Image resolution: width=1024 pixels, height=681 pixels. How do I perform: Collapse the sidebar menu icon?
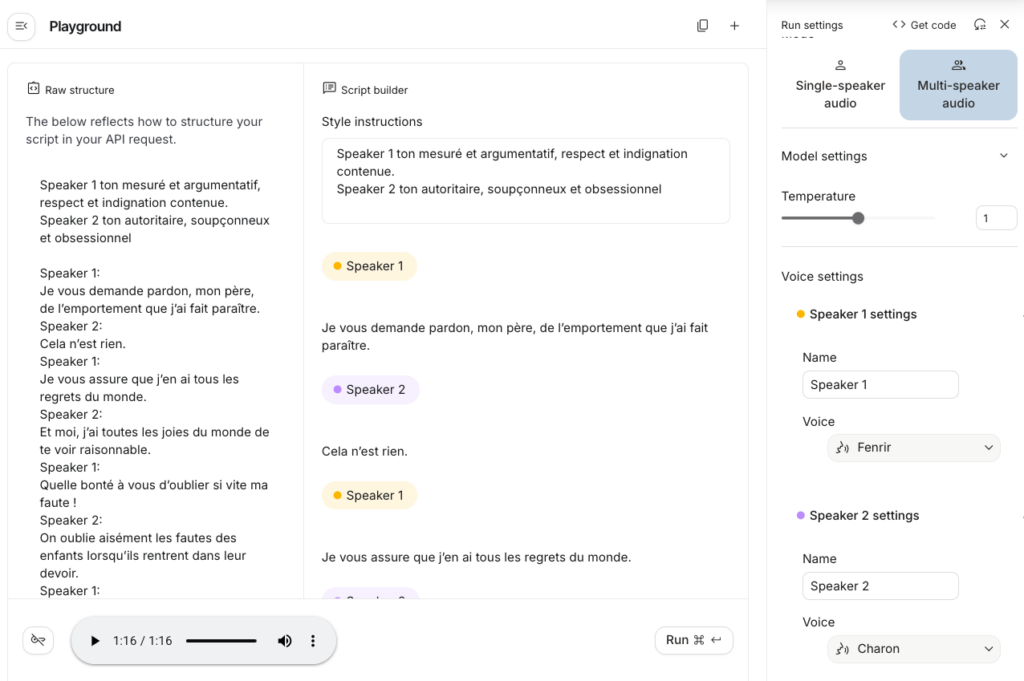click(x=21, y=26)
